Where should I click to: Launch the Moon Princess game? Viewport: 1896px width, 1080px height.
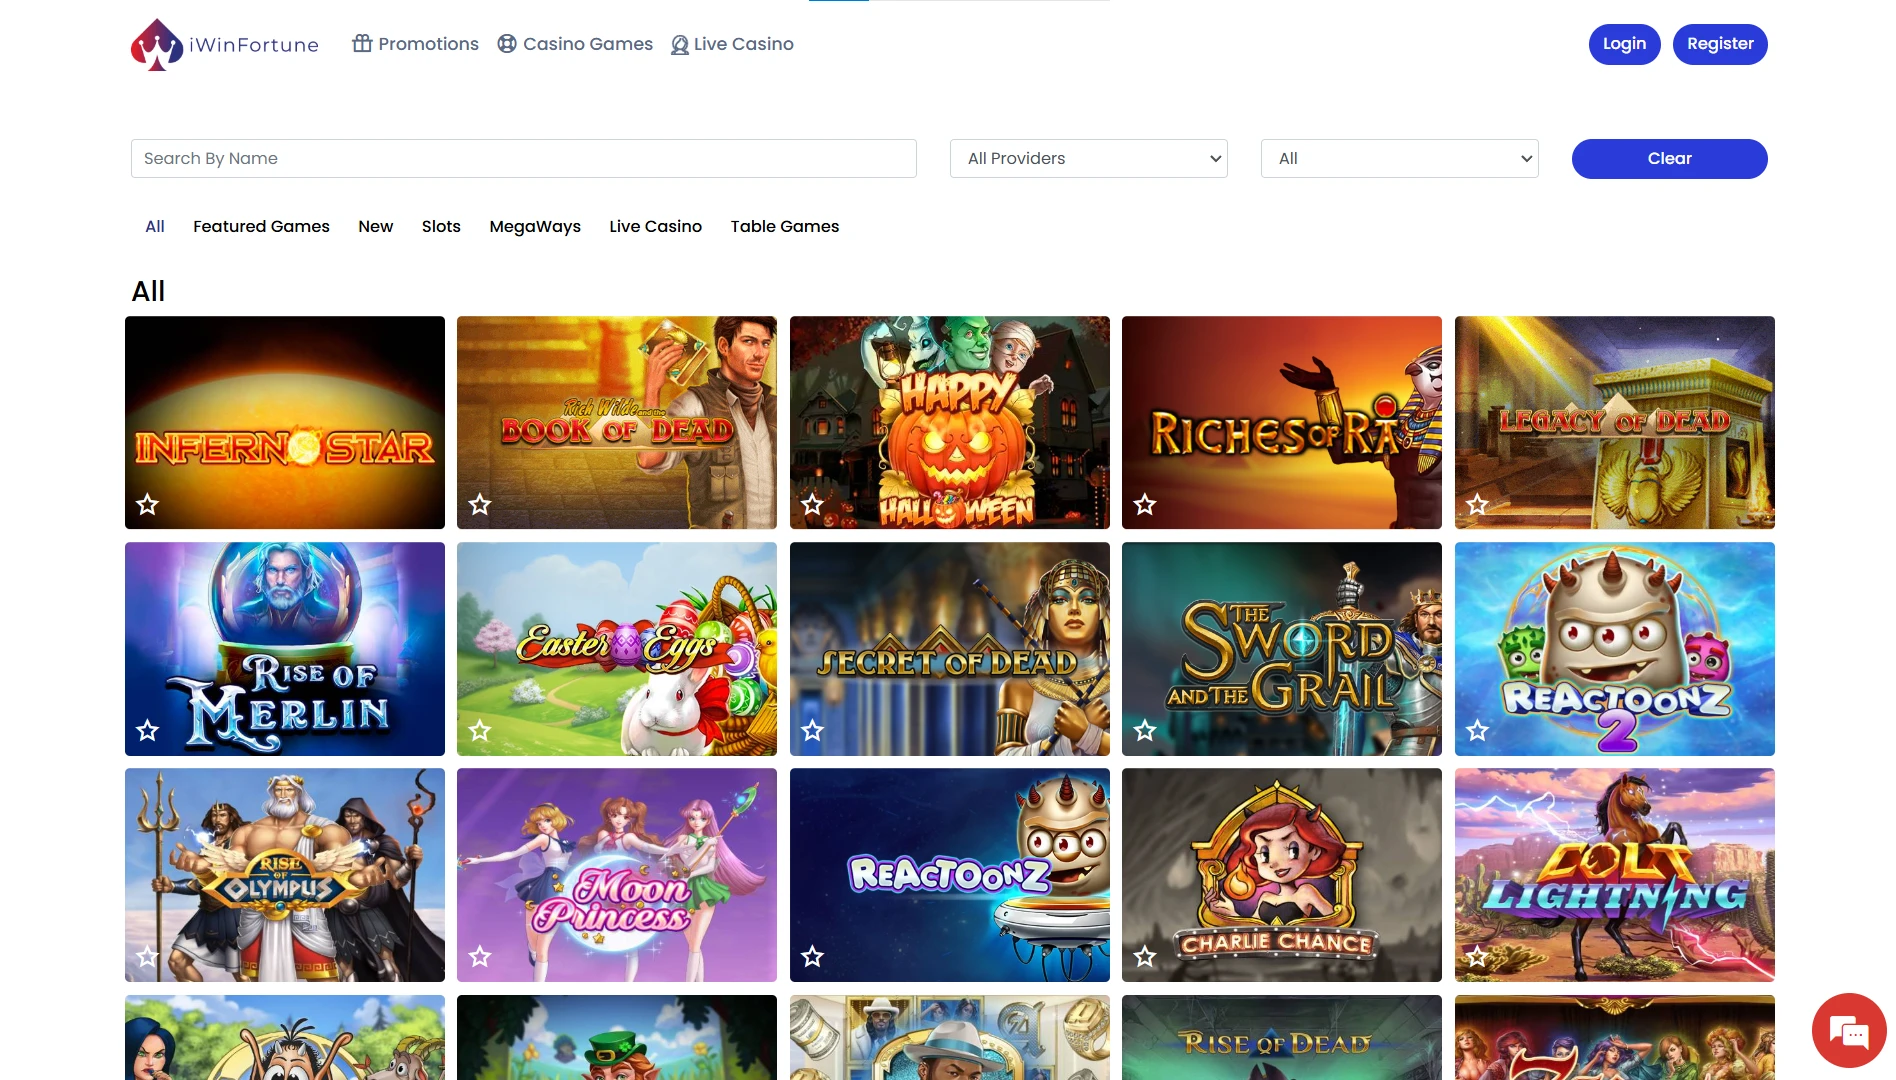pos(617,875)
